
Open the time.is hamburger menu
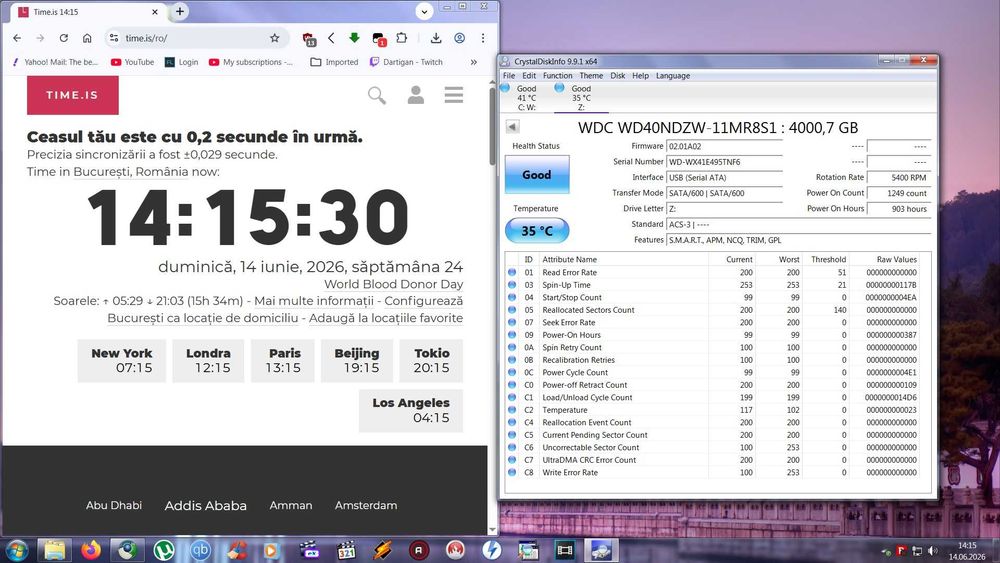(x=454, y=95)
